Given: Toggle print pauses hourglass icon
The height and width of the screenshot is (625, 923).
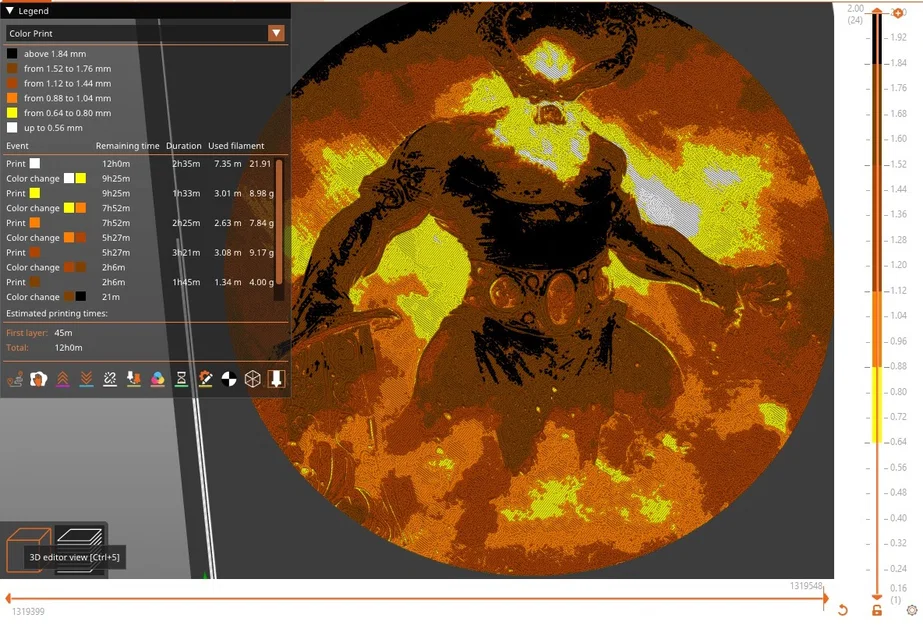Looking at the screenshot, I should coord(181,380).
